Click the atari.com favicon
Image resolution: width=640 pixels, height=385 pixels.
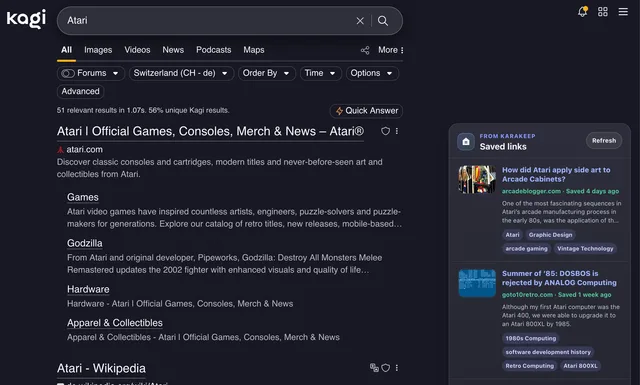coord(60,150)
